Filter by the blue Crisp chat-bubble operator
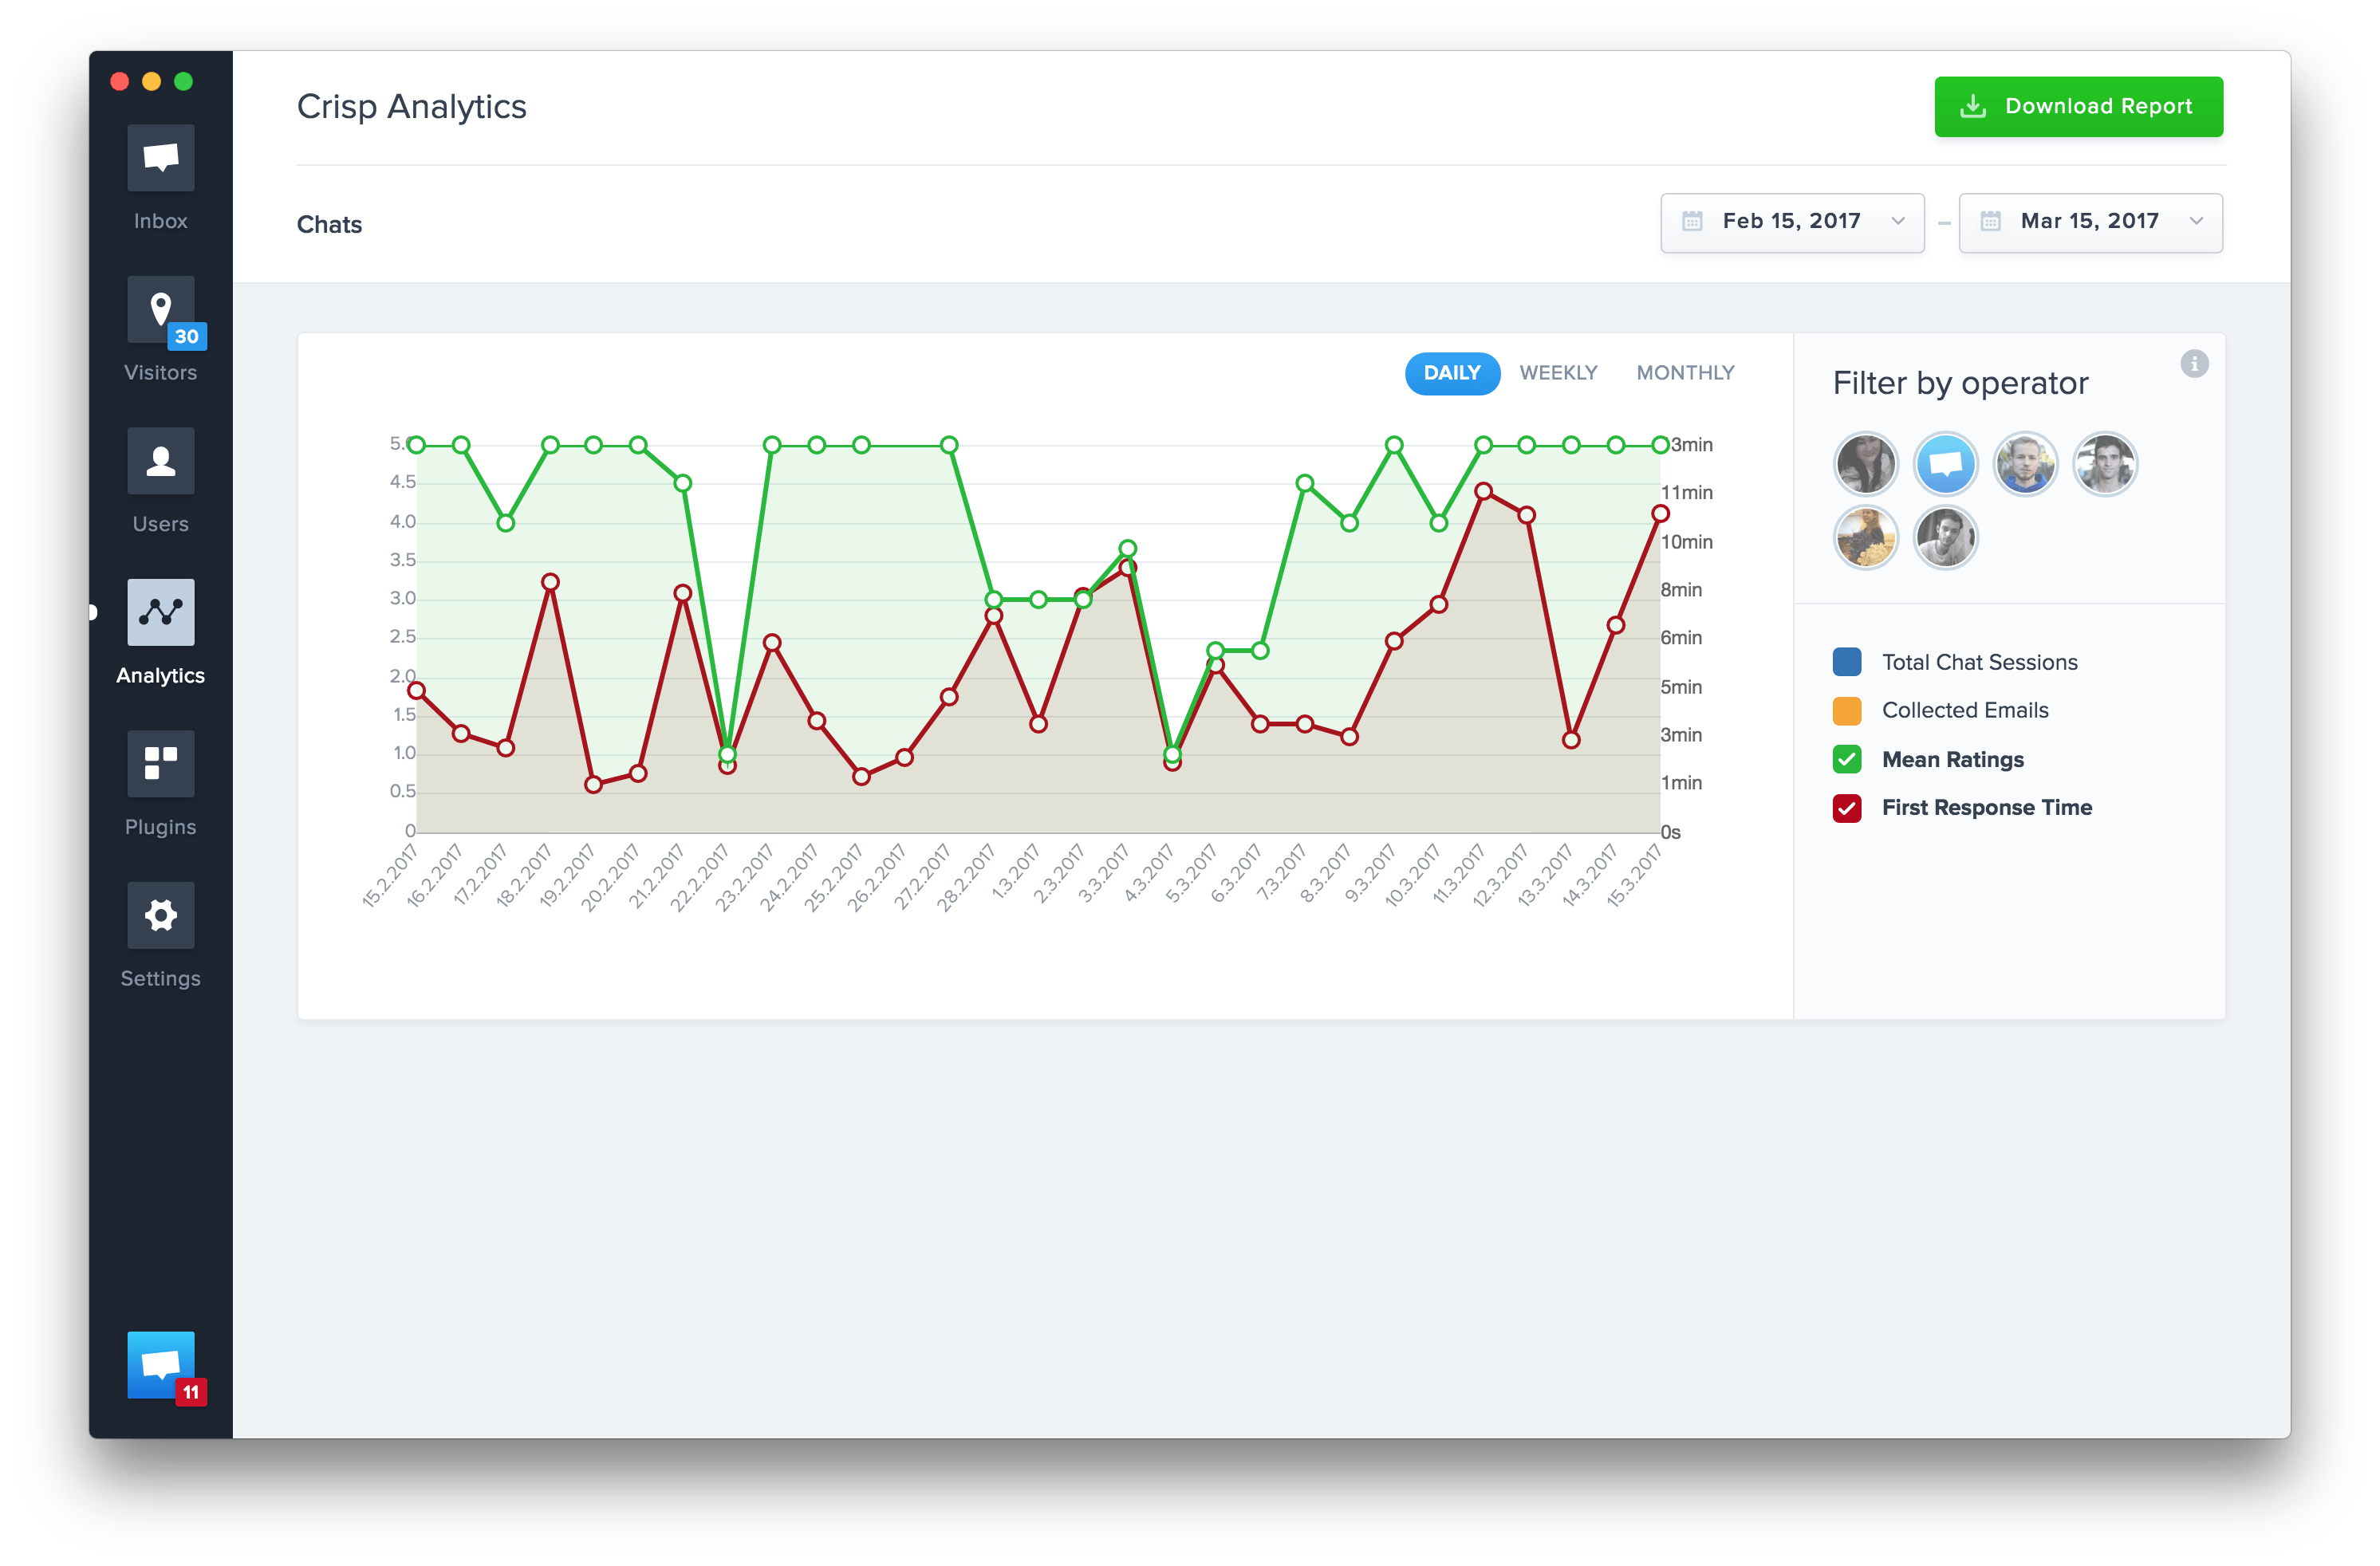The height and width of the screenshot is (1566, 2380). [x=1945, y=464]
